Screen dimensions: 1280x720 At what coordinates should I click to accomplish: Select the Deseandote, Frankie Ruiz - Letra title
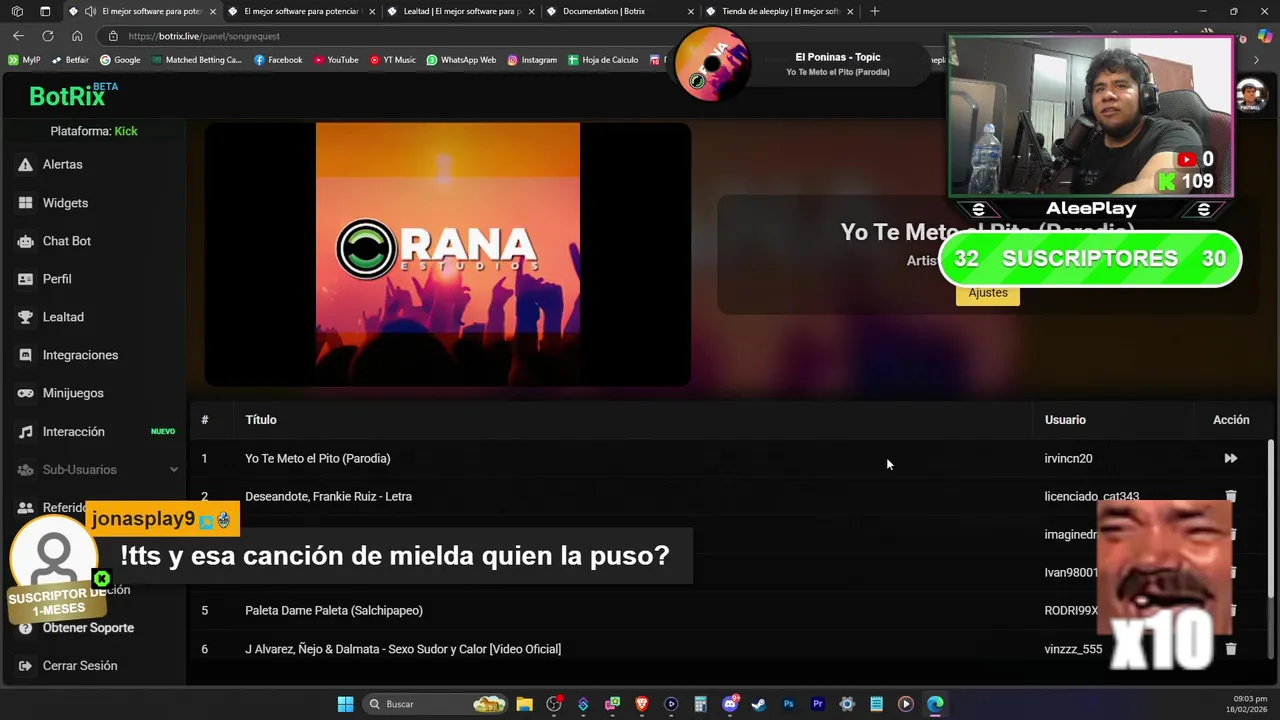(x=328, y=497)
